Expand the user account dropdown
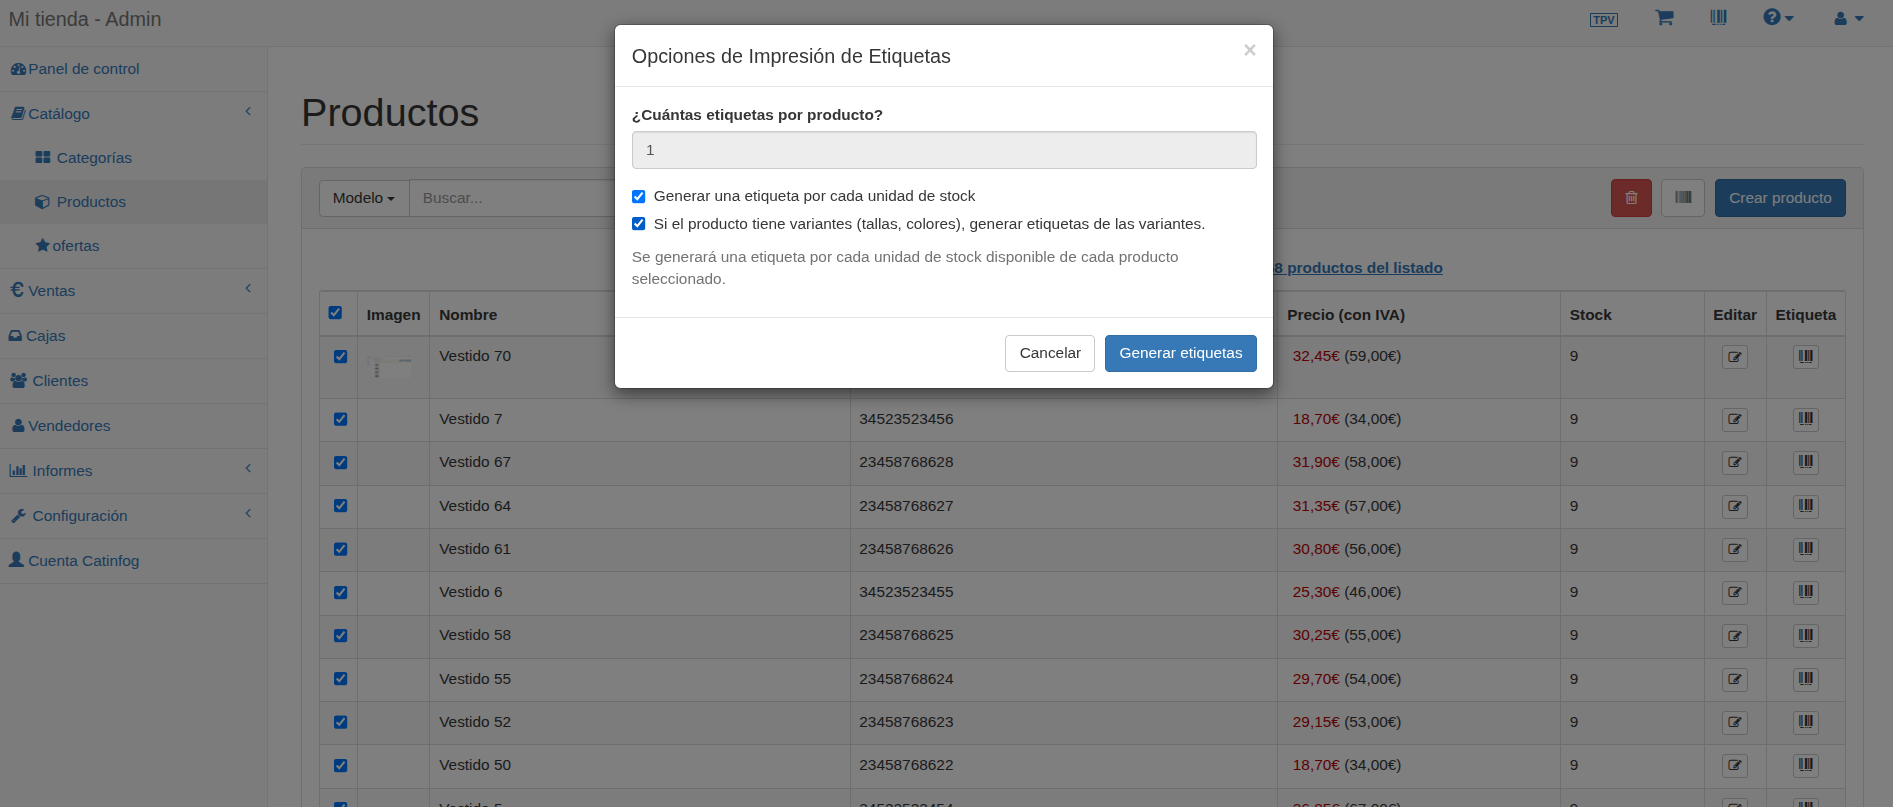This screenshot has width=1893, height=807. (x=1848, y=18)
